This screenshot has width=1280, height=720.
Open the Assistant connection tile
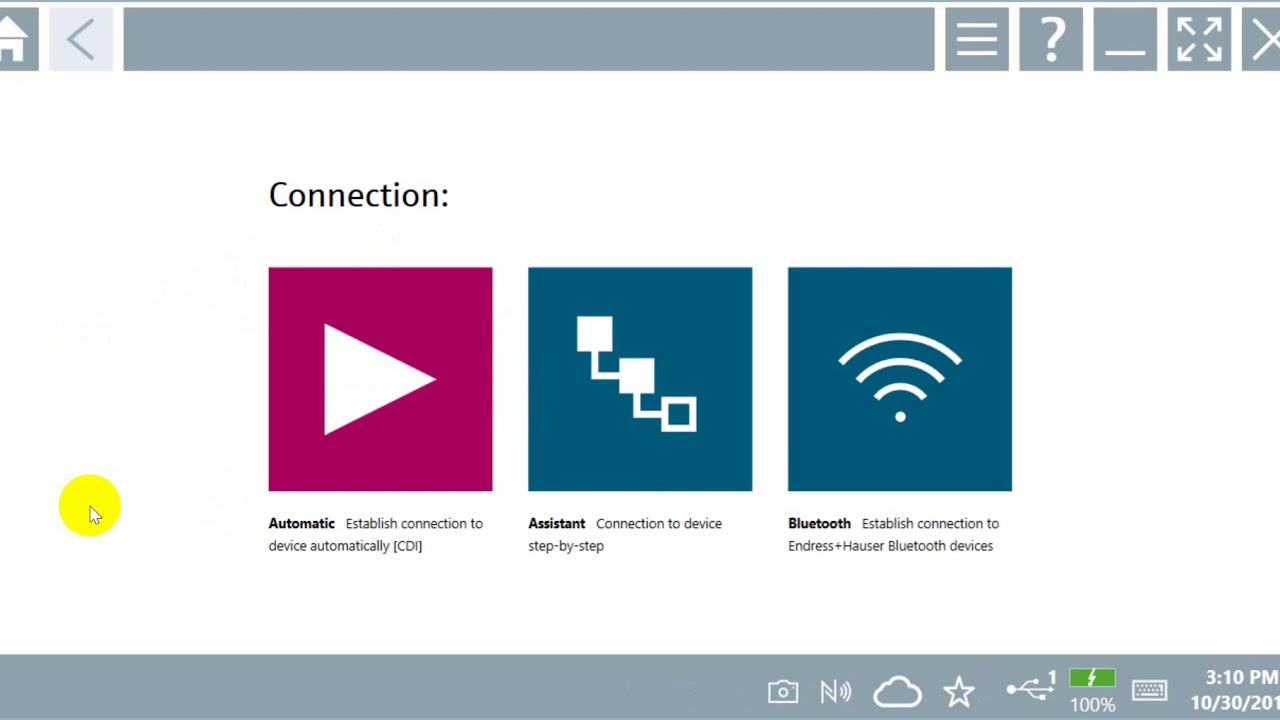pyautogui.click(x=640, y=379)
